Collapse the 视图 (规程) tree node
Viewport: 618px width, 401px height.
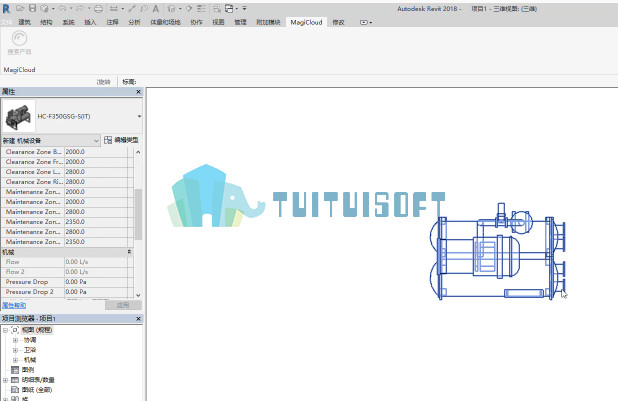pos(6,329)
